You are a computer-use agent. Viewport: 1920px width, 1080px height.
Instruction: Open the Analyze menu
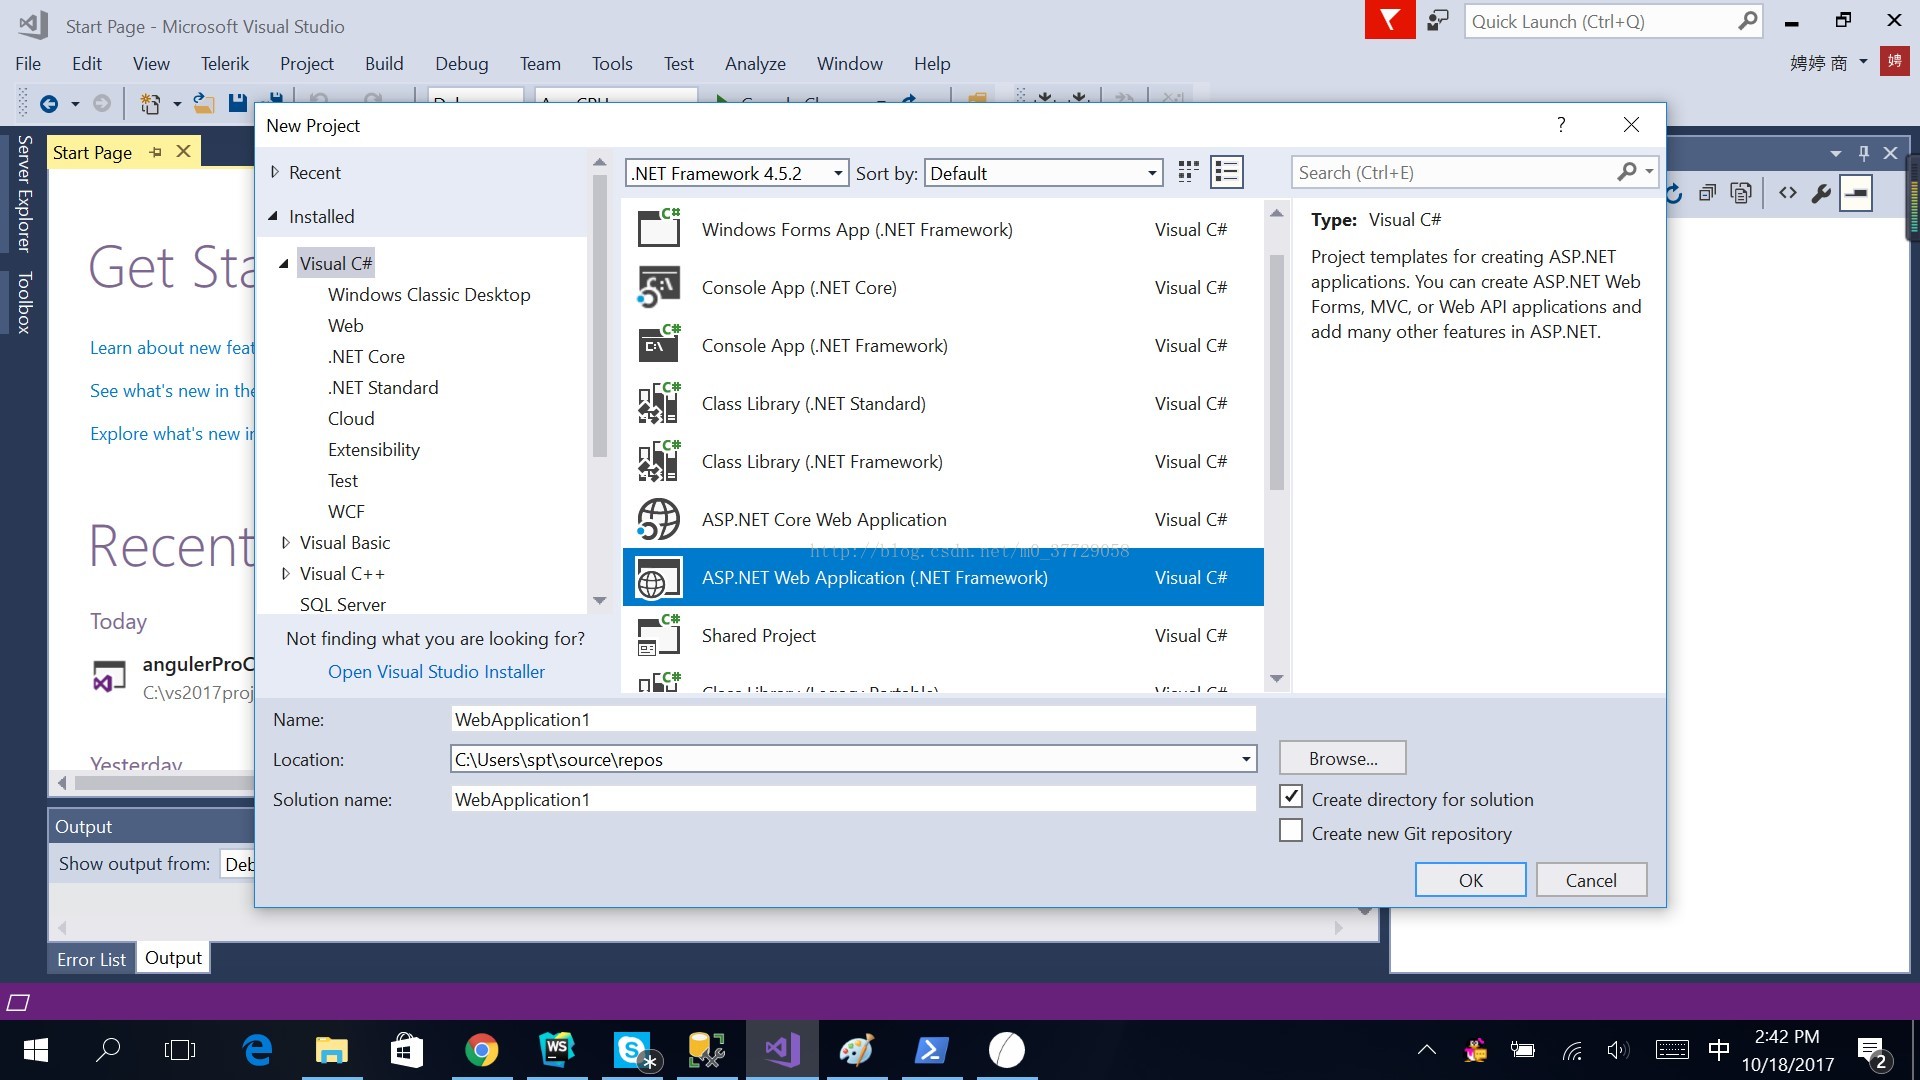(755, 63)
